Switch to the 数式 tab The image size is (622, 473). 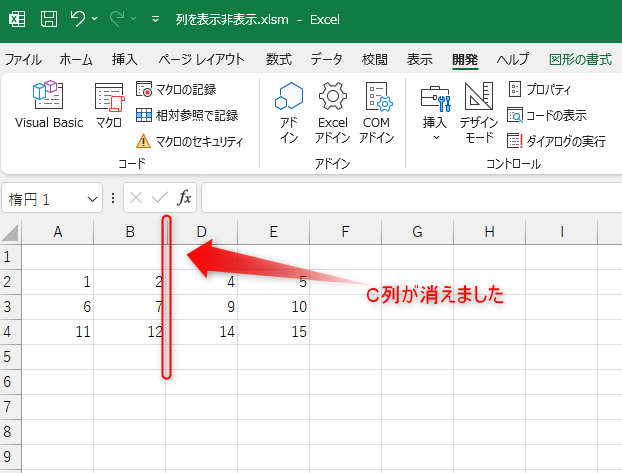point(279,60)
